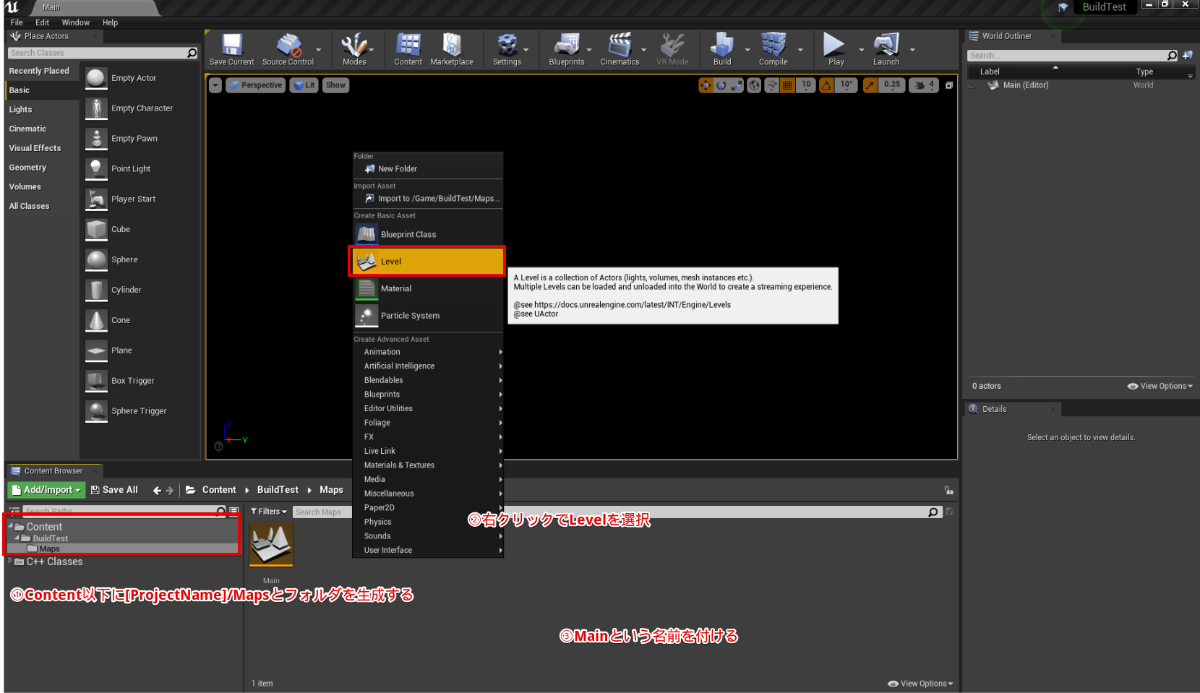Expand the C++ Classes tree node
The width and height of the screenshot is (1200, 693).
pos(10,561)
